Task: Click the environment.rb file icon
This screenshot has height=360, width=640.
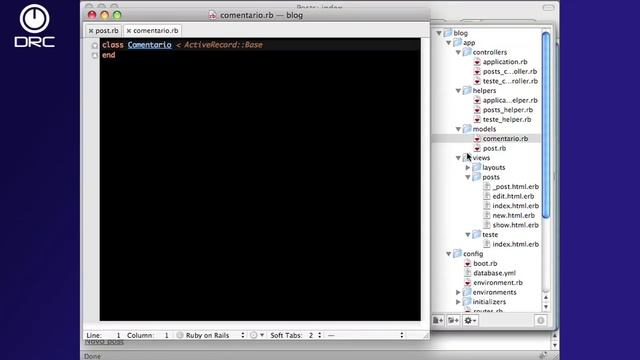Action: tap(468, 282)
